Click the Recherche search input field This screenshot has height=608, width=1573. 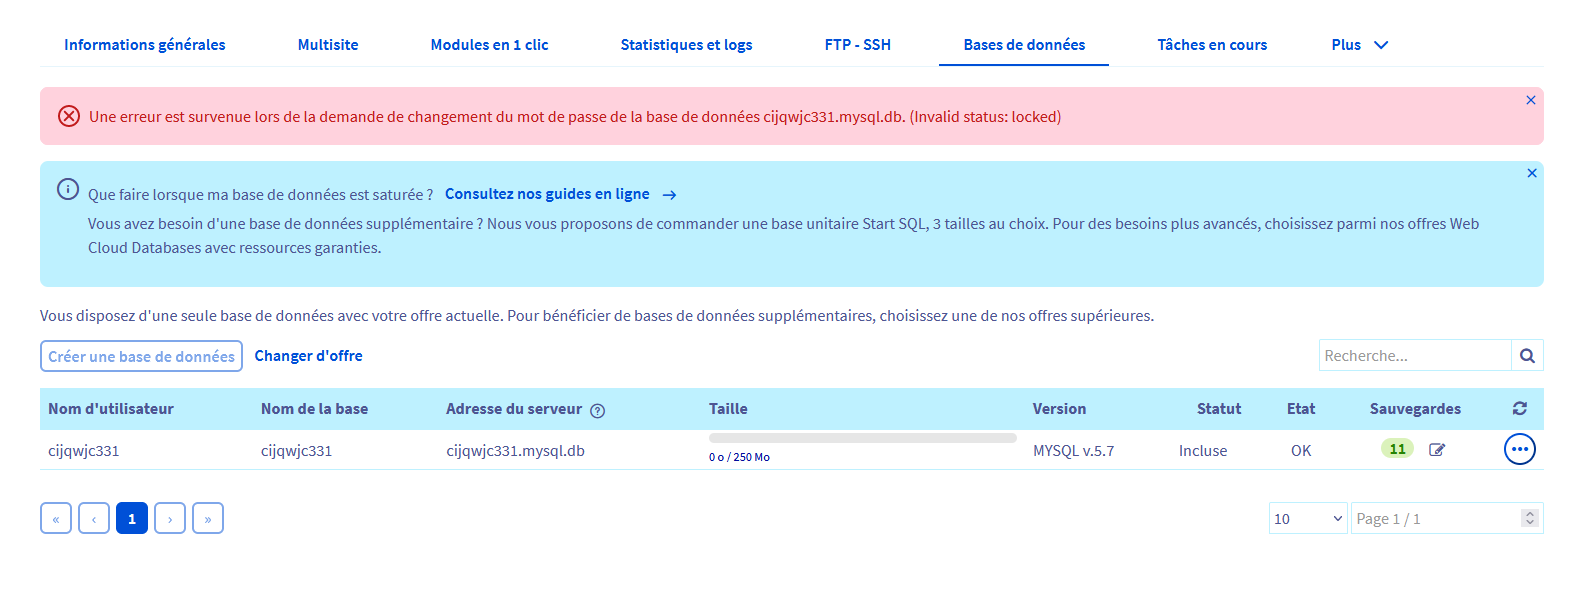click(1414, 356)
